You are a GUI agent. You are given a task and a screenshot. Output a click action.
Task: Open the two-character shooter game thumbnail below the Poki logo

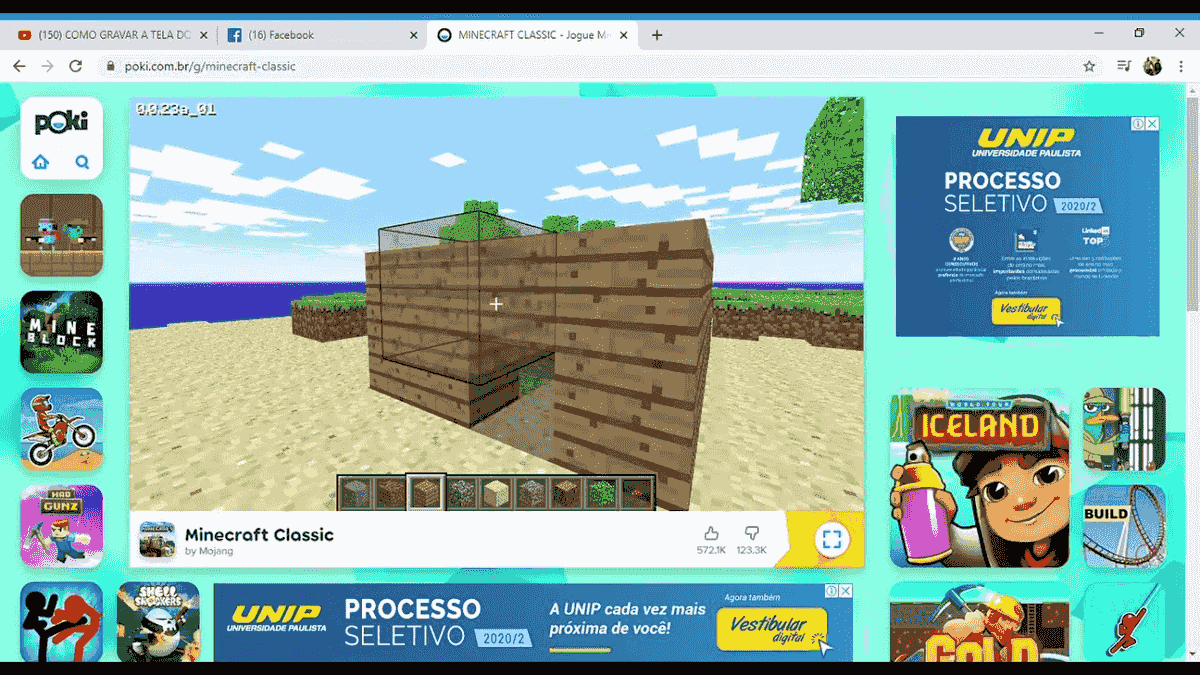[61, 235]
